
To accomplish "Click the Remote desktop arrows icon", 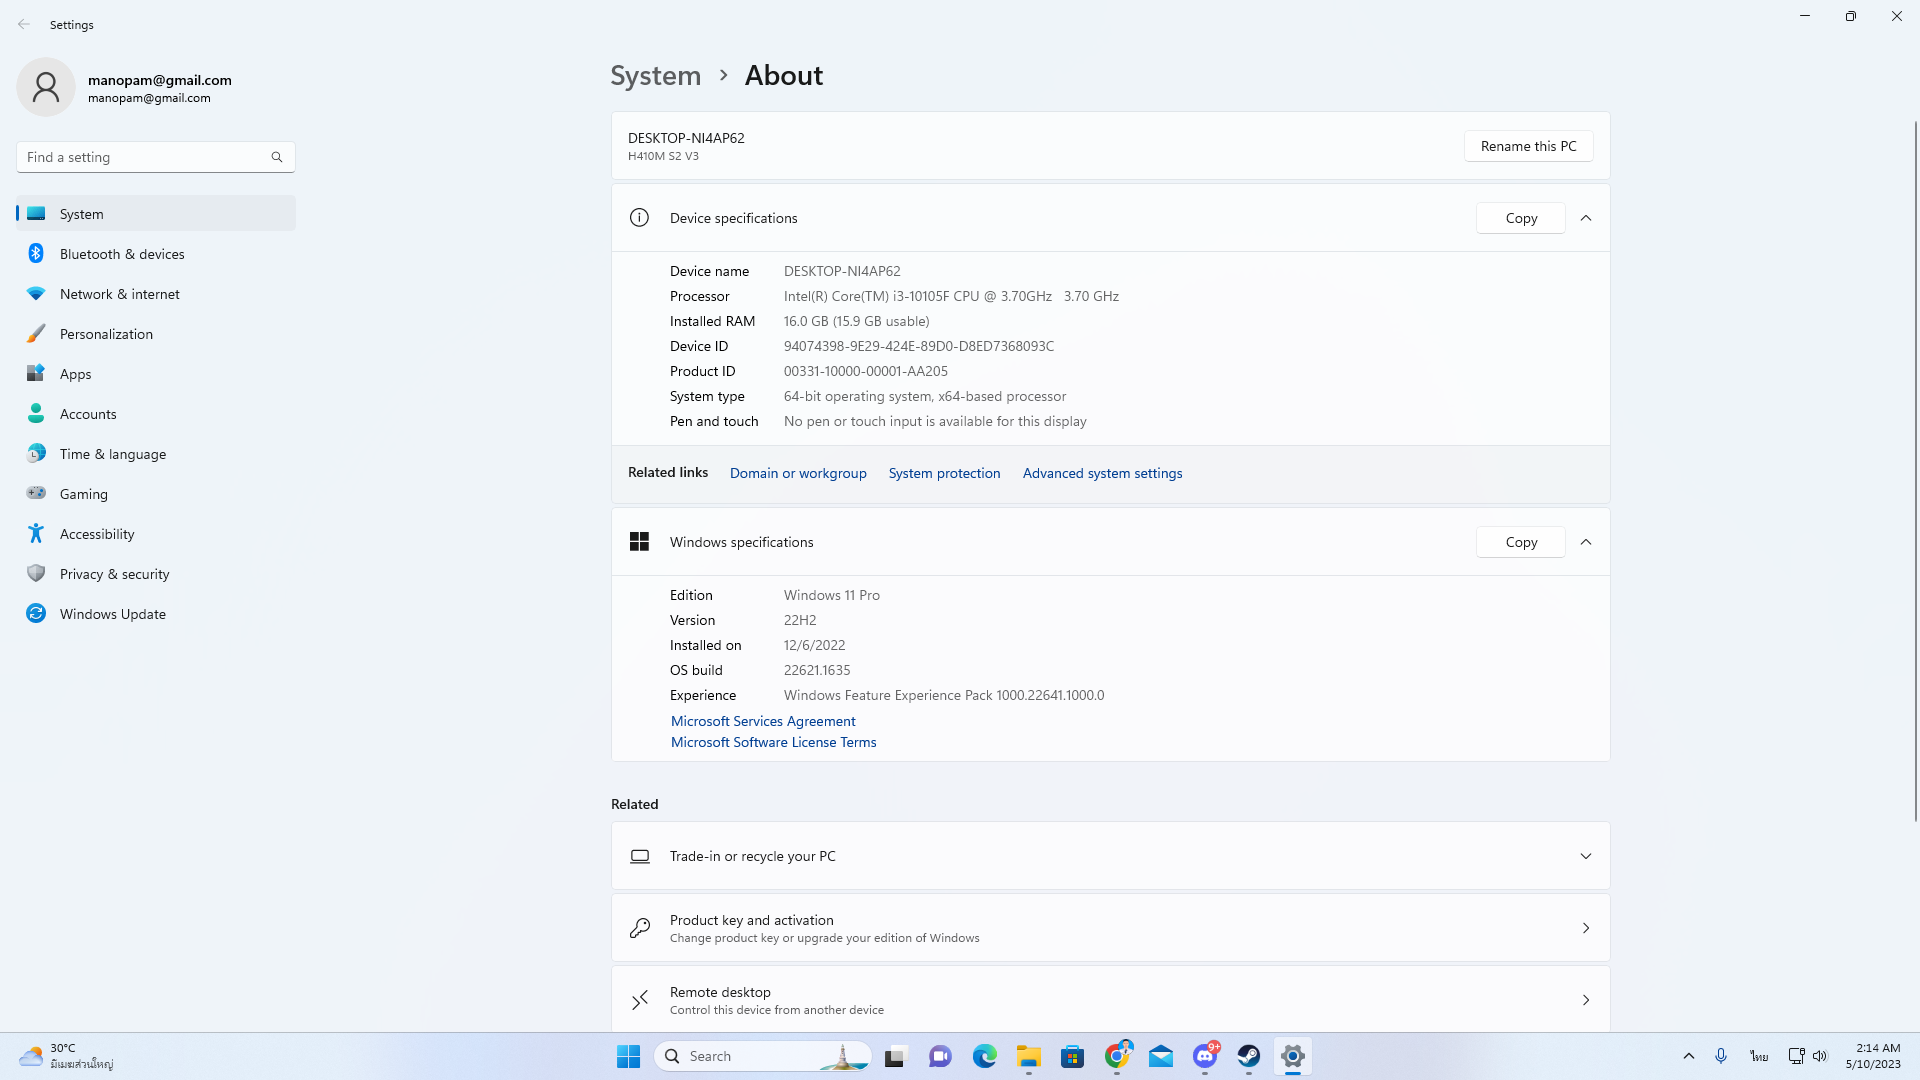I will pyautogui.click(x=640, y=1000).
